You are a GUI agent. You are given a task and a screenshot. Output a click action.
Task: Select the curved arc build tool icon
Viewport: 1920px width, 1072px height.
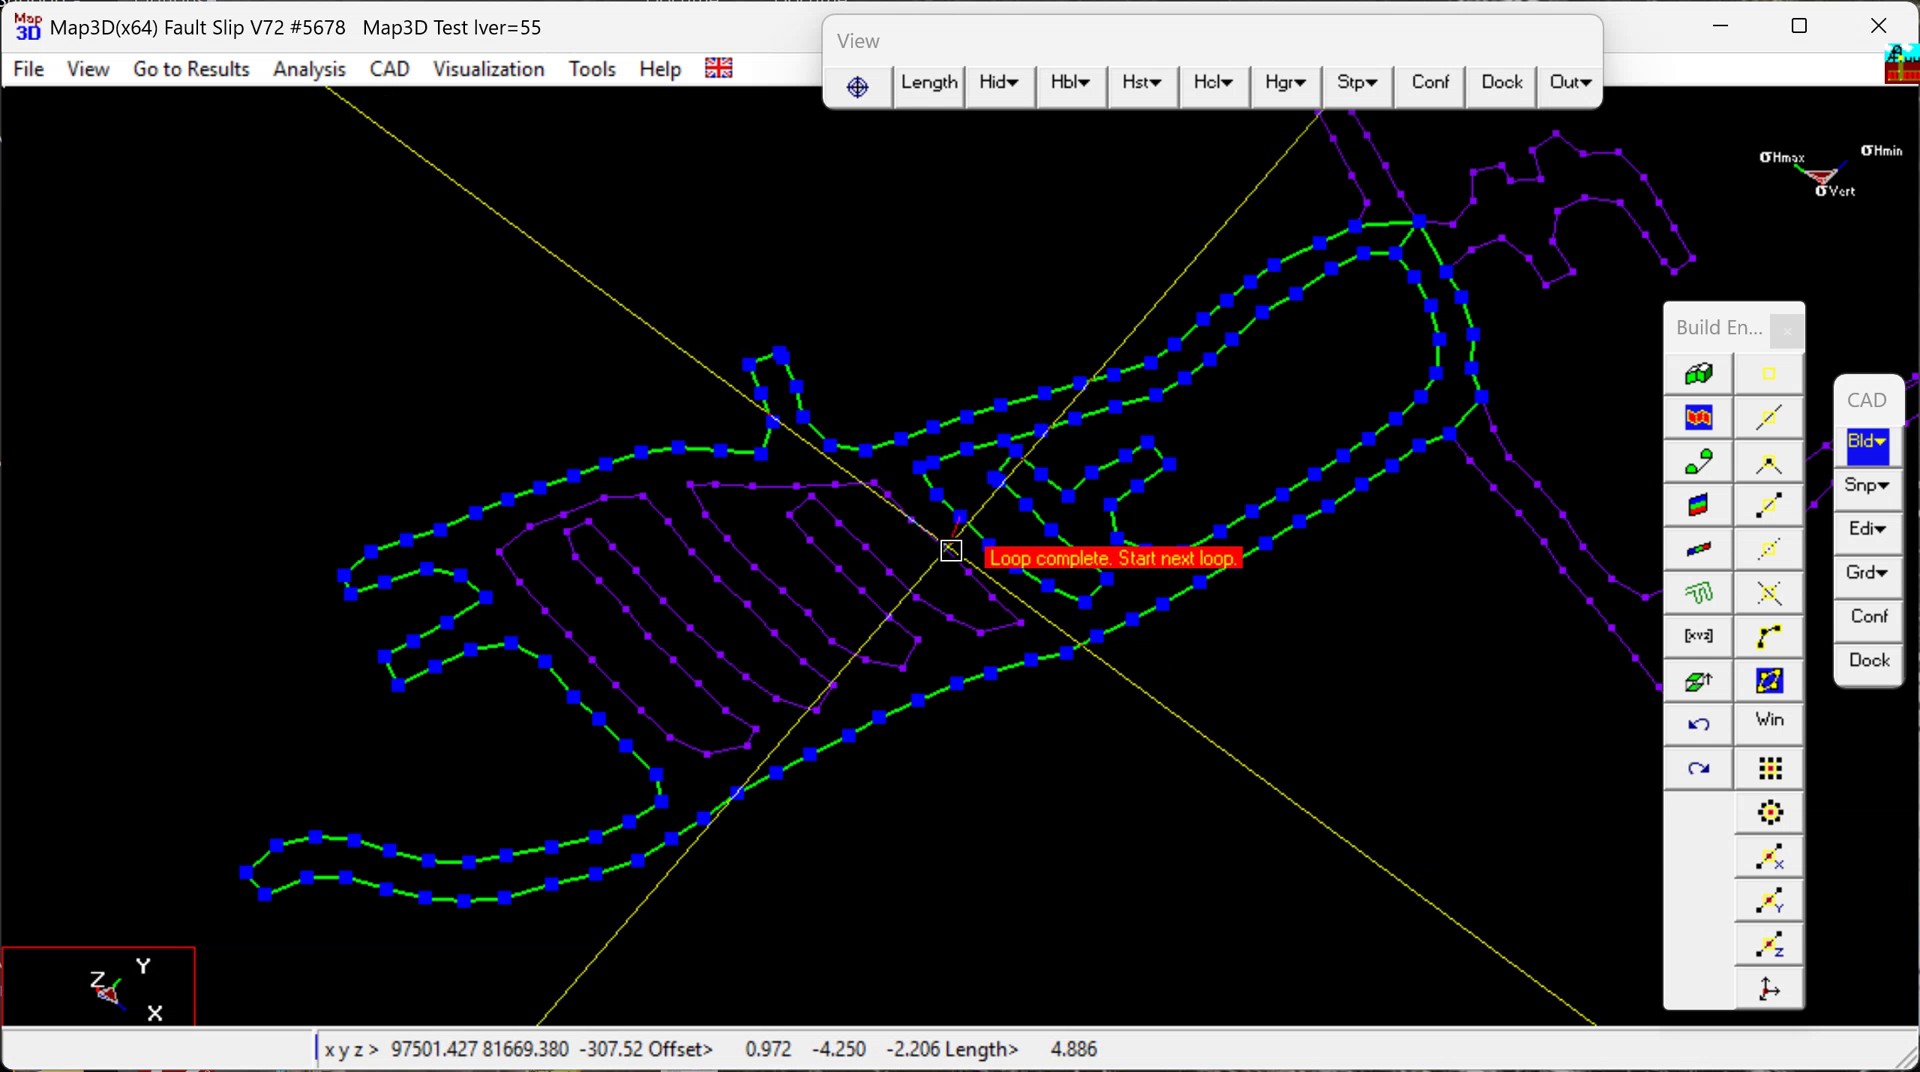1768,636
